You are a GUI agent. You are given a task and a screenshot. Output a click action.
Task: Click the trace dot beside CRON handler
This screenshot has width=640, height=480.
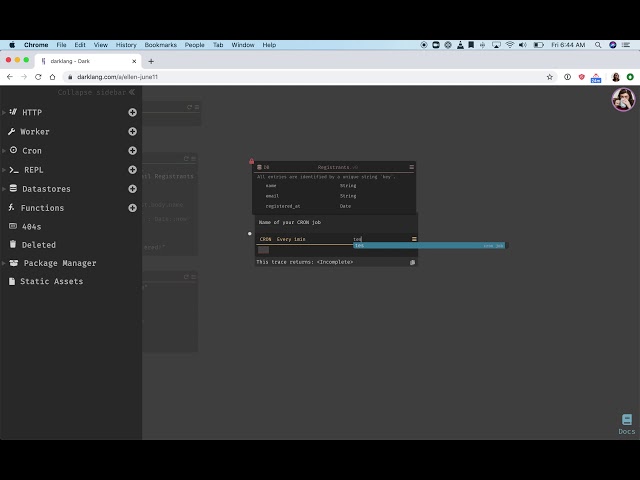tap(250, 233)
